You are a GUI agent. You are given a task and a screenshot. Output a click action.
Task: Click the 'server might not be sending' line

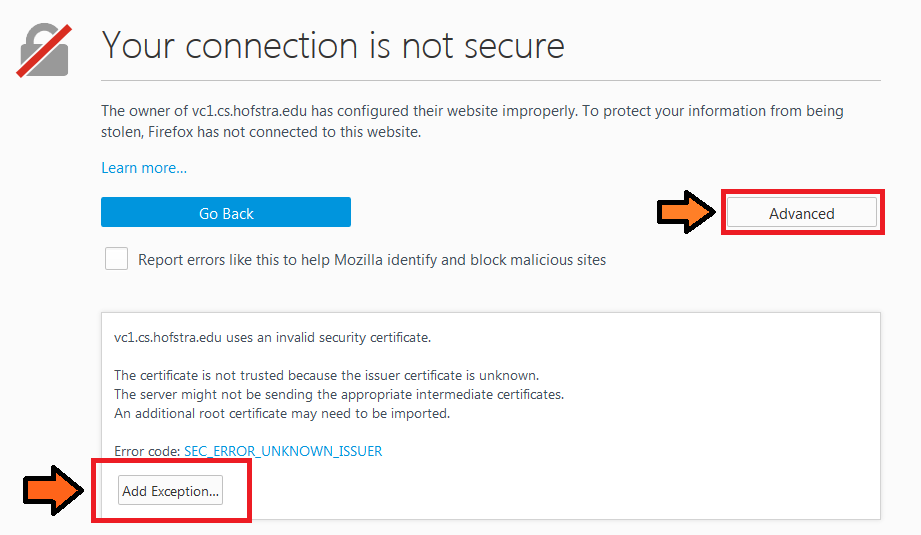click(338, 394)
